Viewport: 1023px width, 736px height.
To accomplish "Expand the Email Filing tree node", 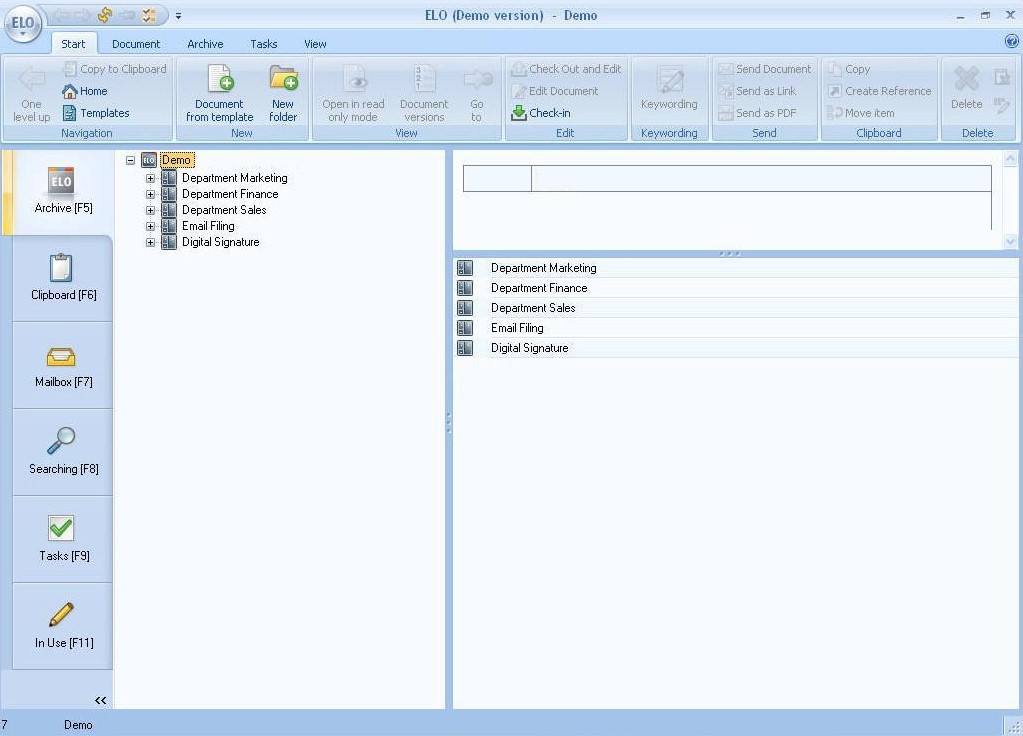I will pyautogui.click(x=150, y=226).
